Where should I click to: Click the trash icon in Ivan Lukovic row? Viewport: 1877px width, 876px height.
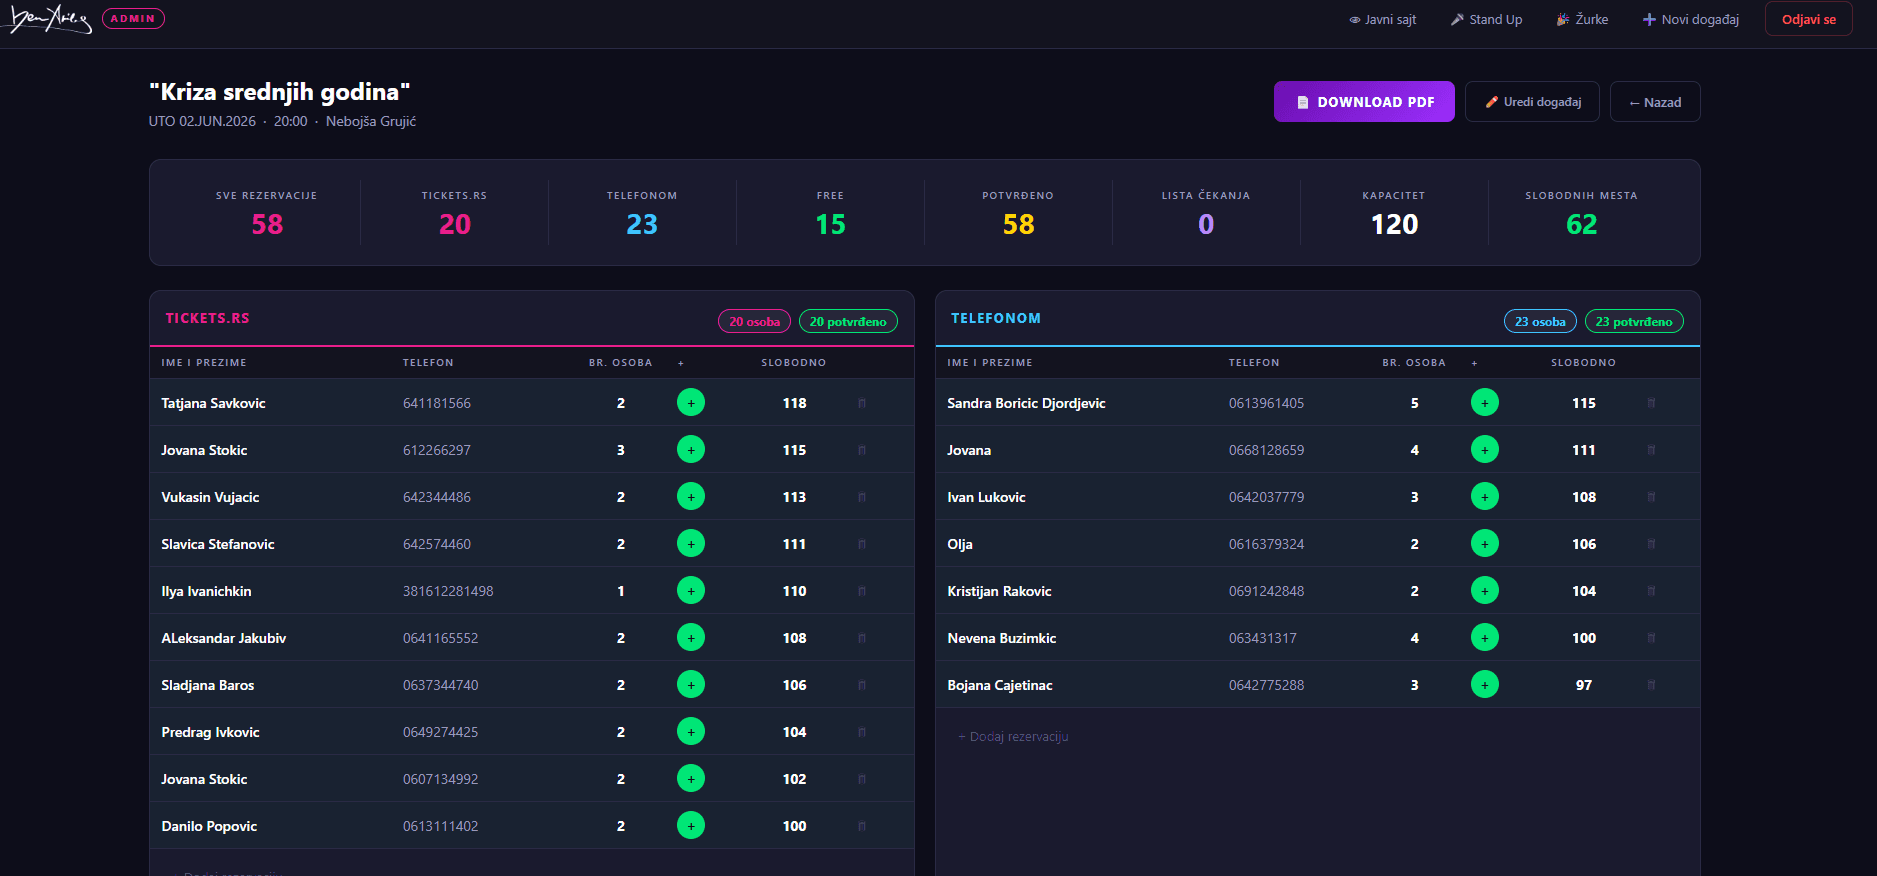pyautogui.click(x=1651, y=497)
